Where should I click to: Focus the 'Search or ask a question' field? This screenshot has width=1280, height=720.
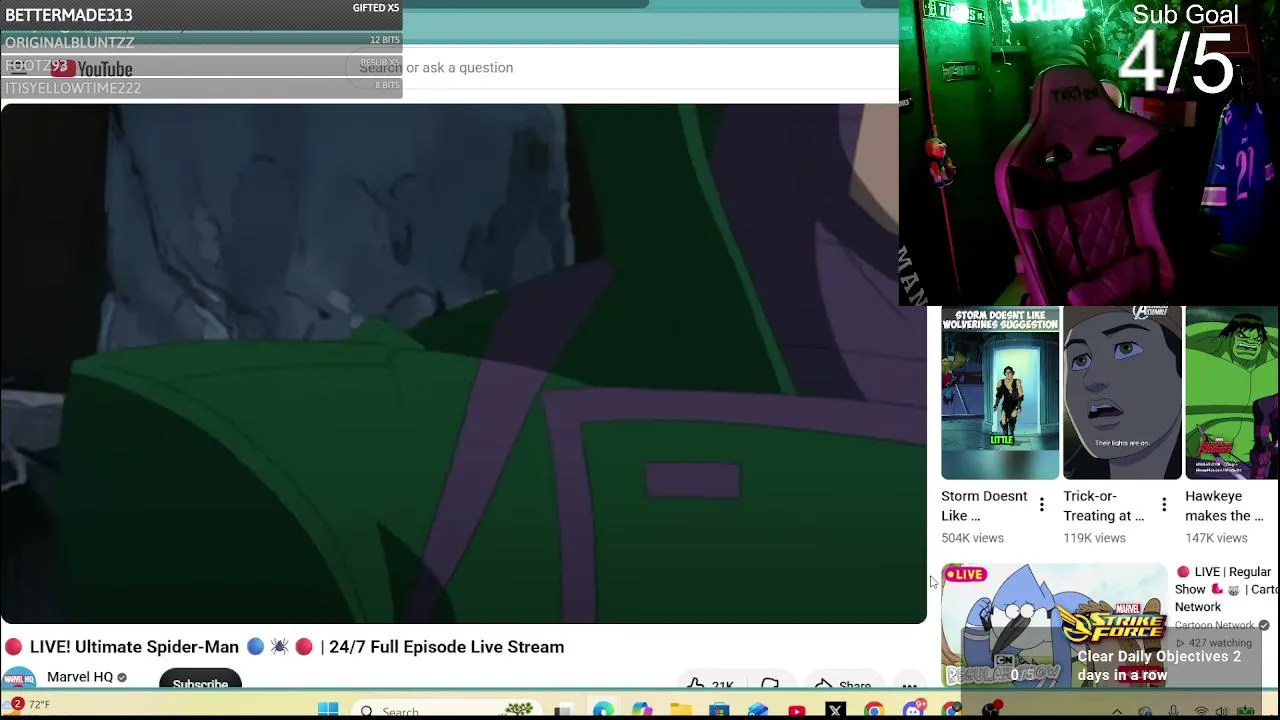tap(620, 67)
